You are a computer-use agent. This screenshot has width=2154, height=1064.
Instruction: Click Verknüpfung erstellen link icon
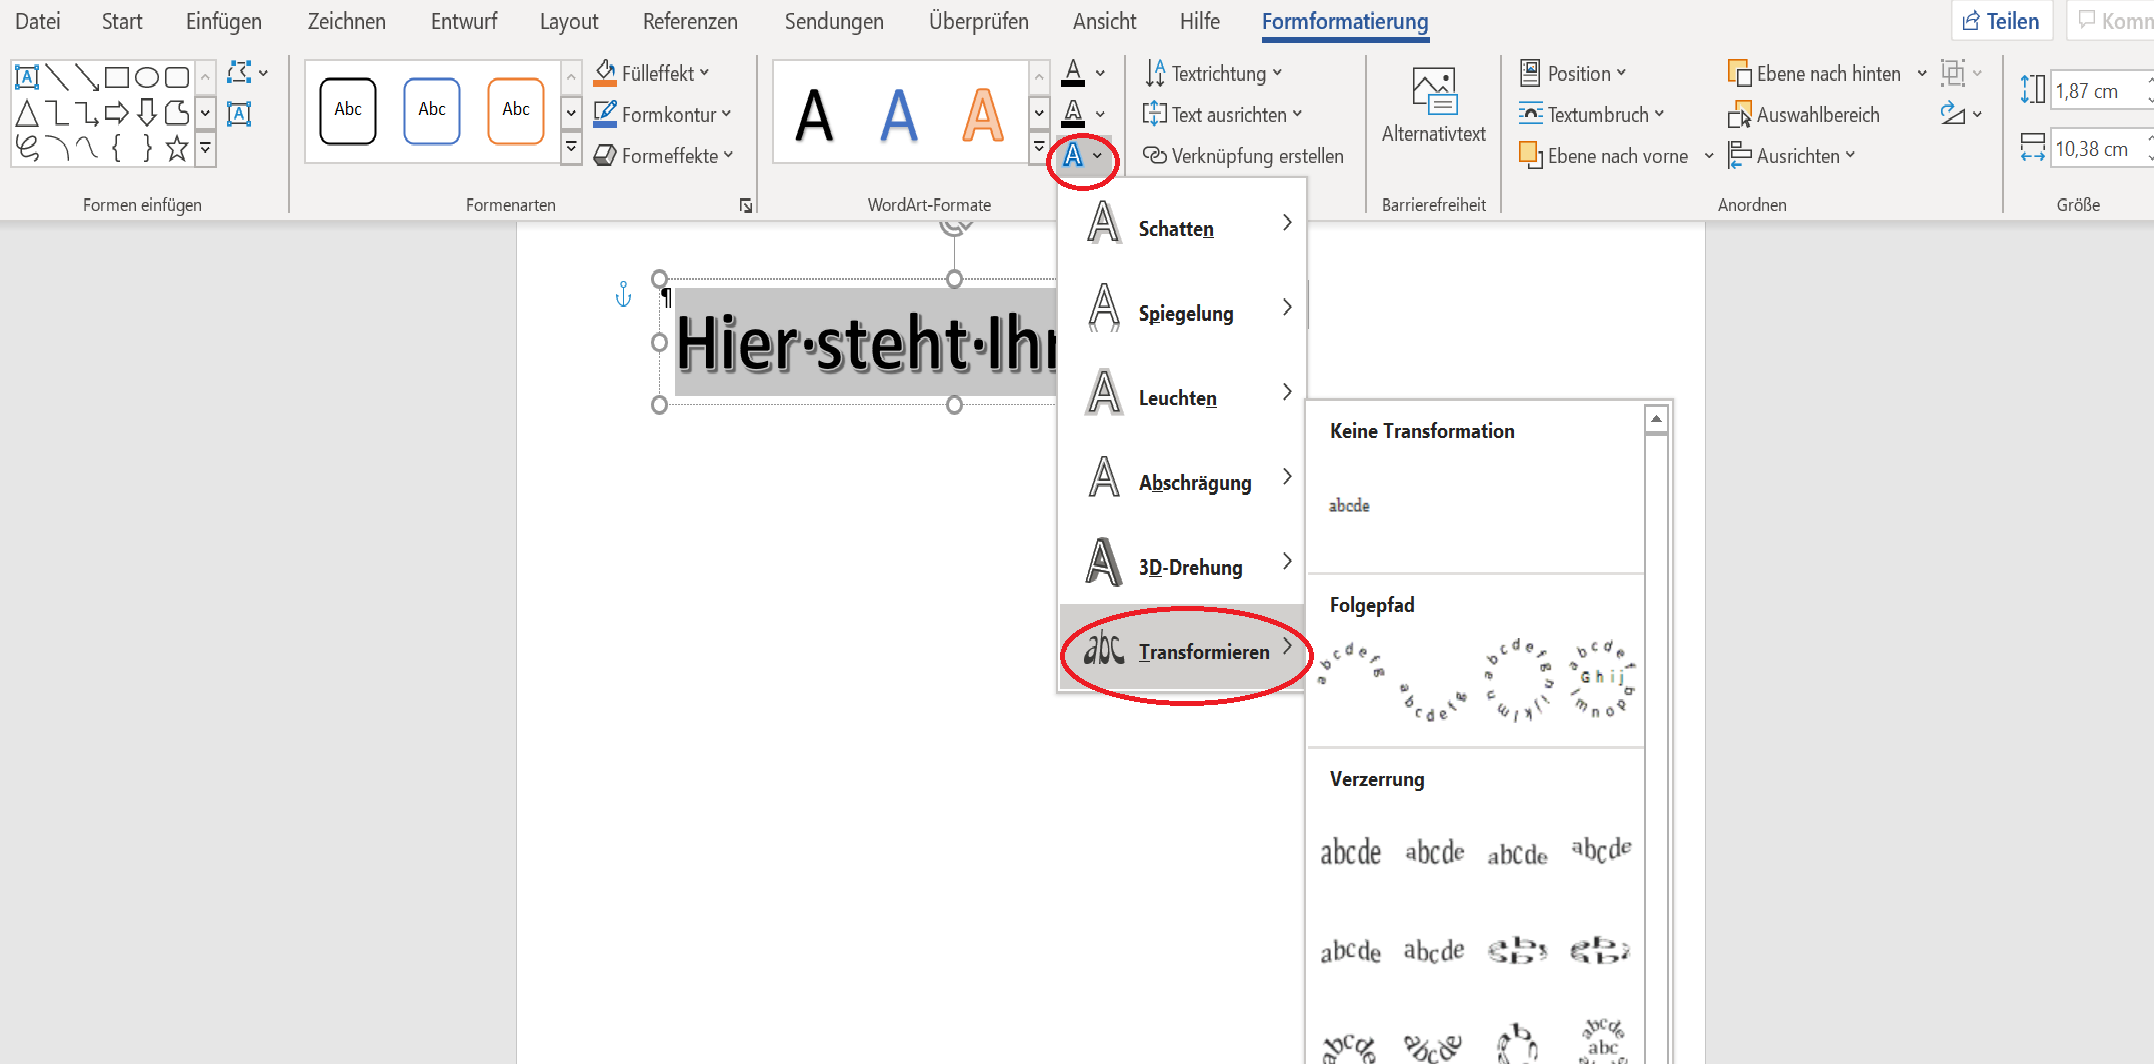point(1155,156)
